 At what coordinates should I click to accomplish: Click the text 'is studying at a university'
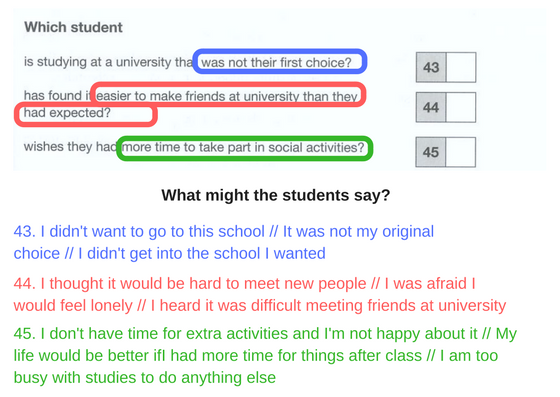point(98,62)
